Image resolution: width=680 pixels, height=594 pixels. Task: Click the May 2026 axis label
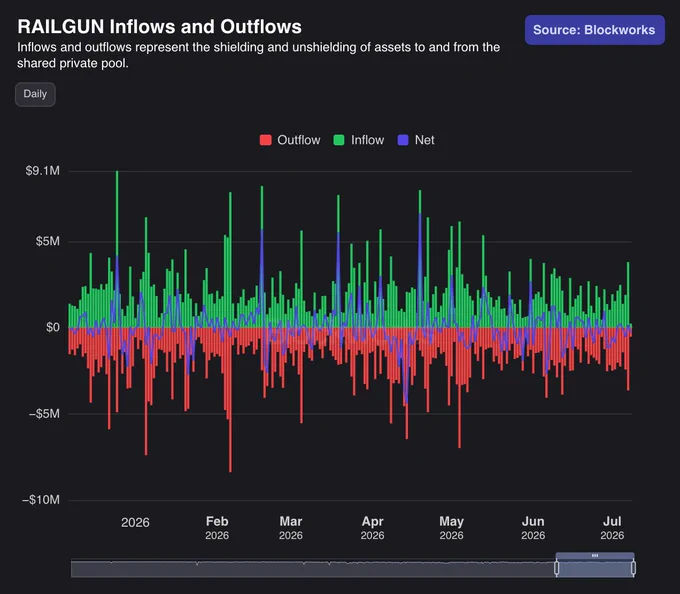(451, 528)
